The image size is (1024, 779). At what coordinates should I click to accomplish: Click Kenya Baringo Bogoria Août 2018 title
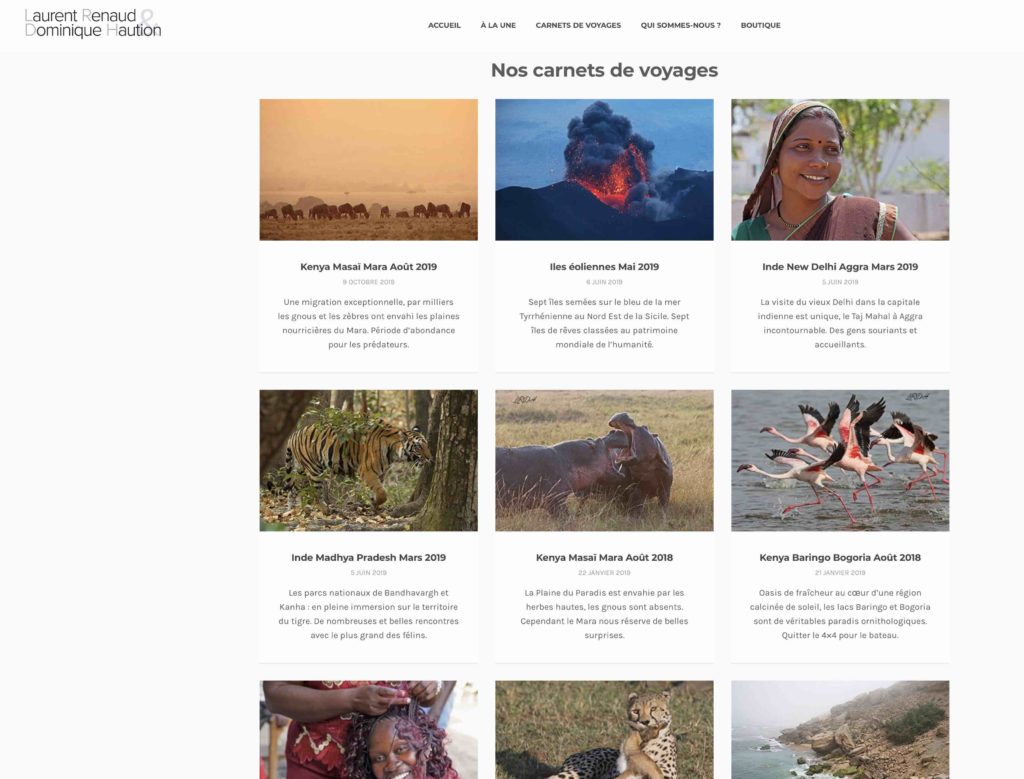click(x=840, y=558)
